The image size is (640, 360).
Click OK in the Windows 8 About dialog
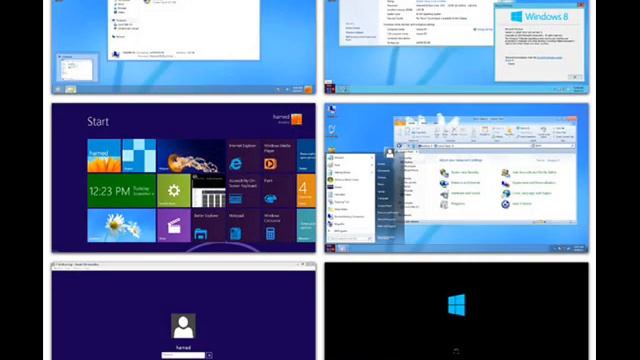click(x=575, y=77)
